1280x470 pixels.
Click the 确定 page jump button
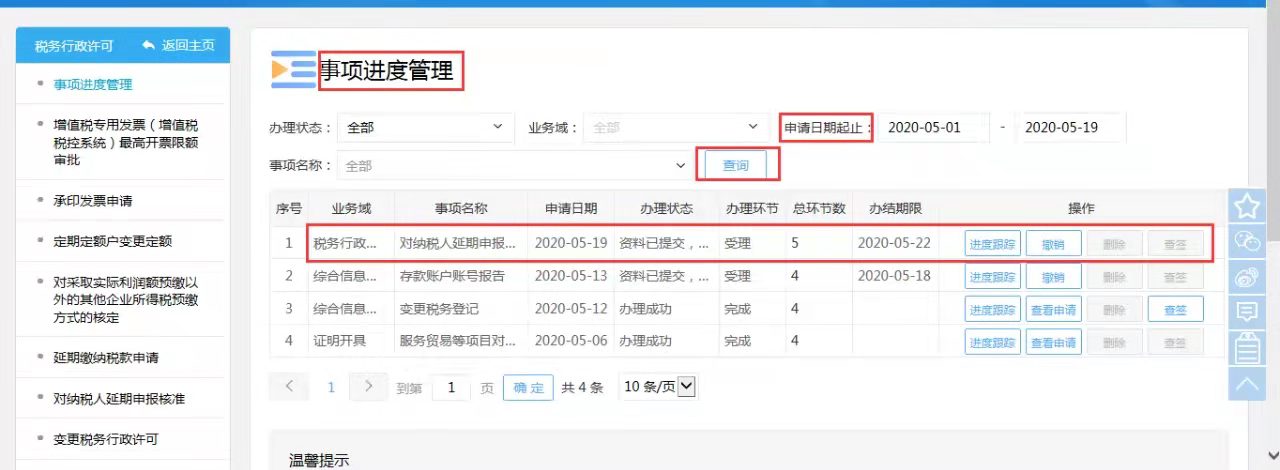click(528, 388)
